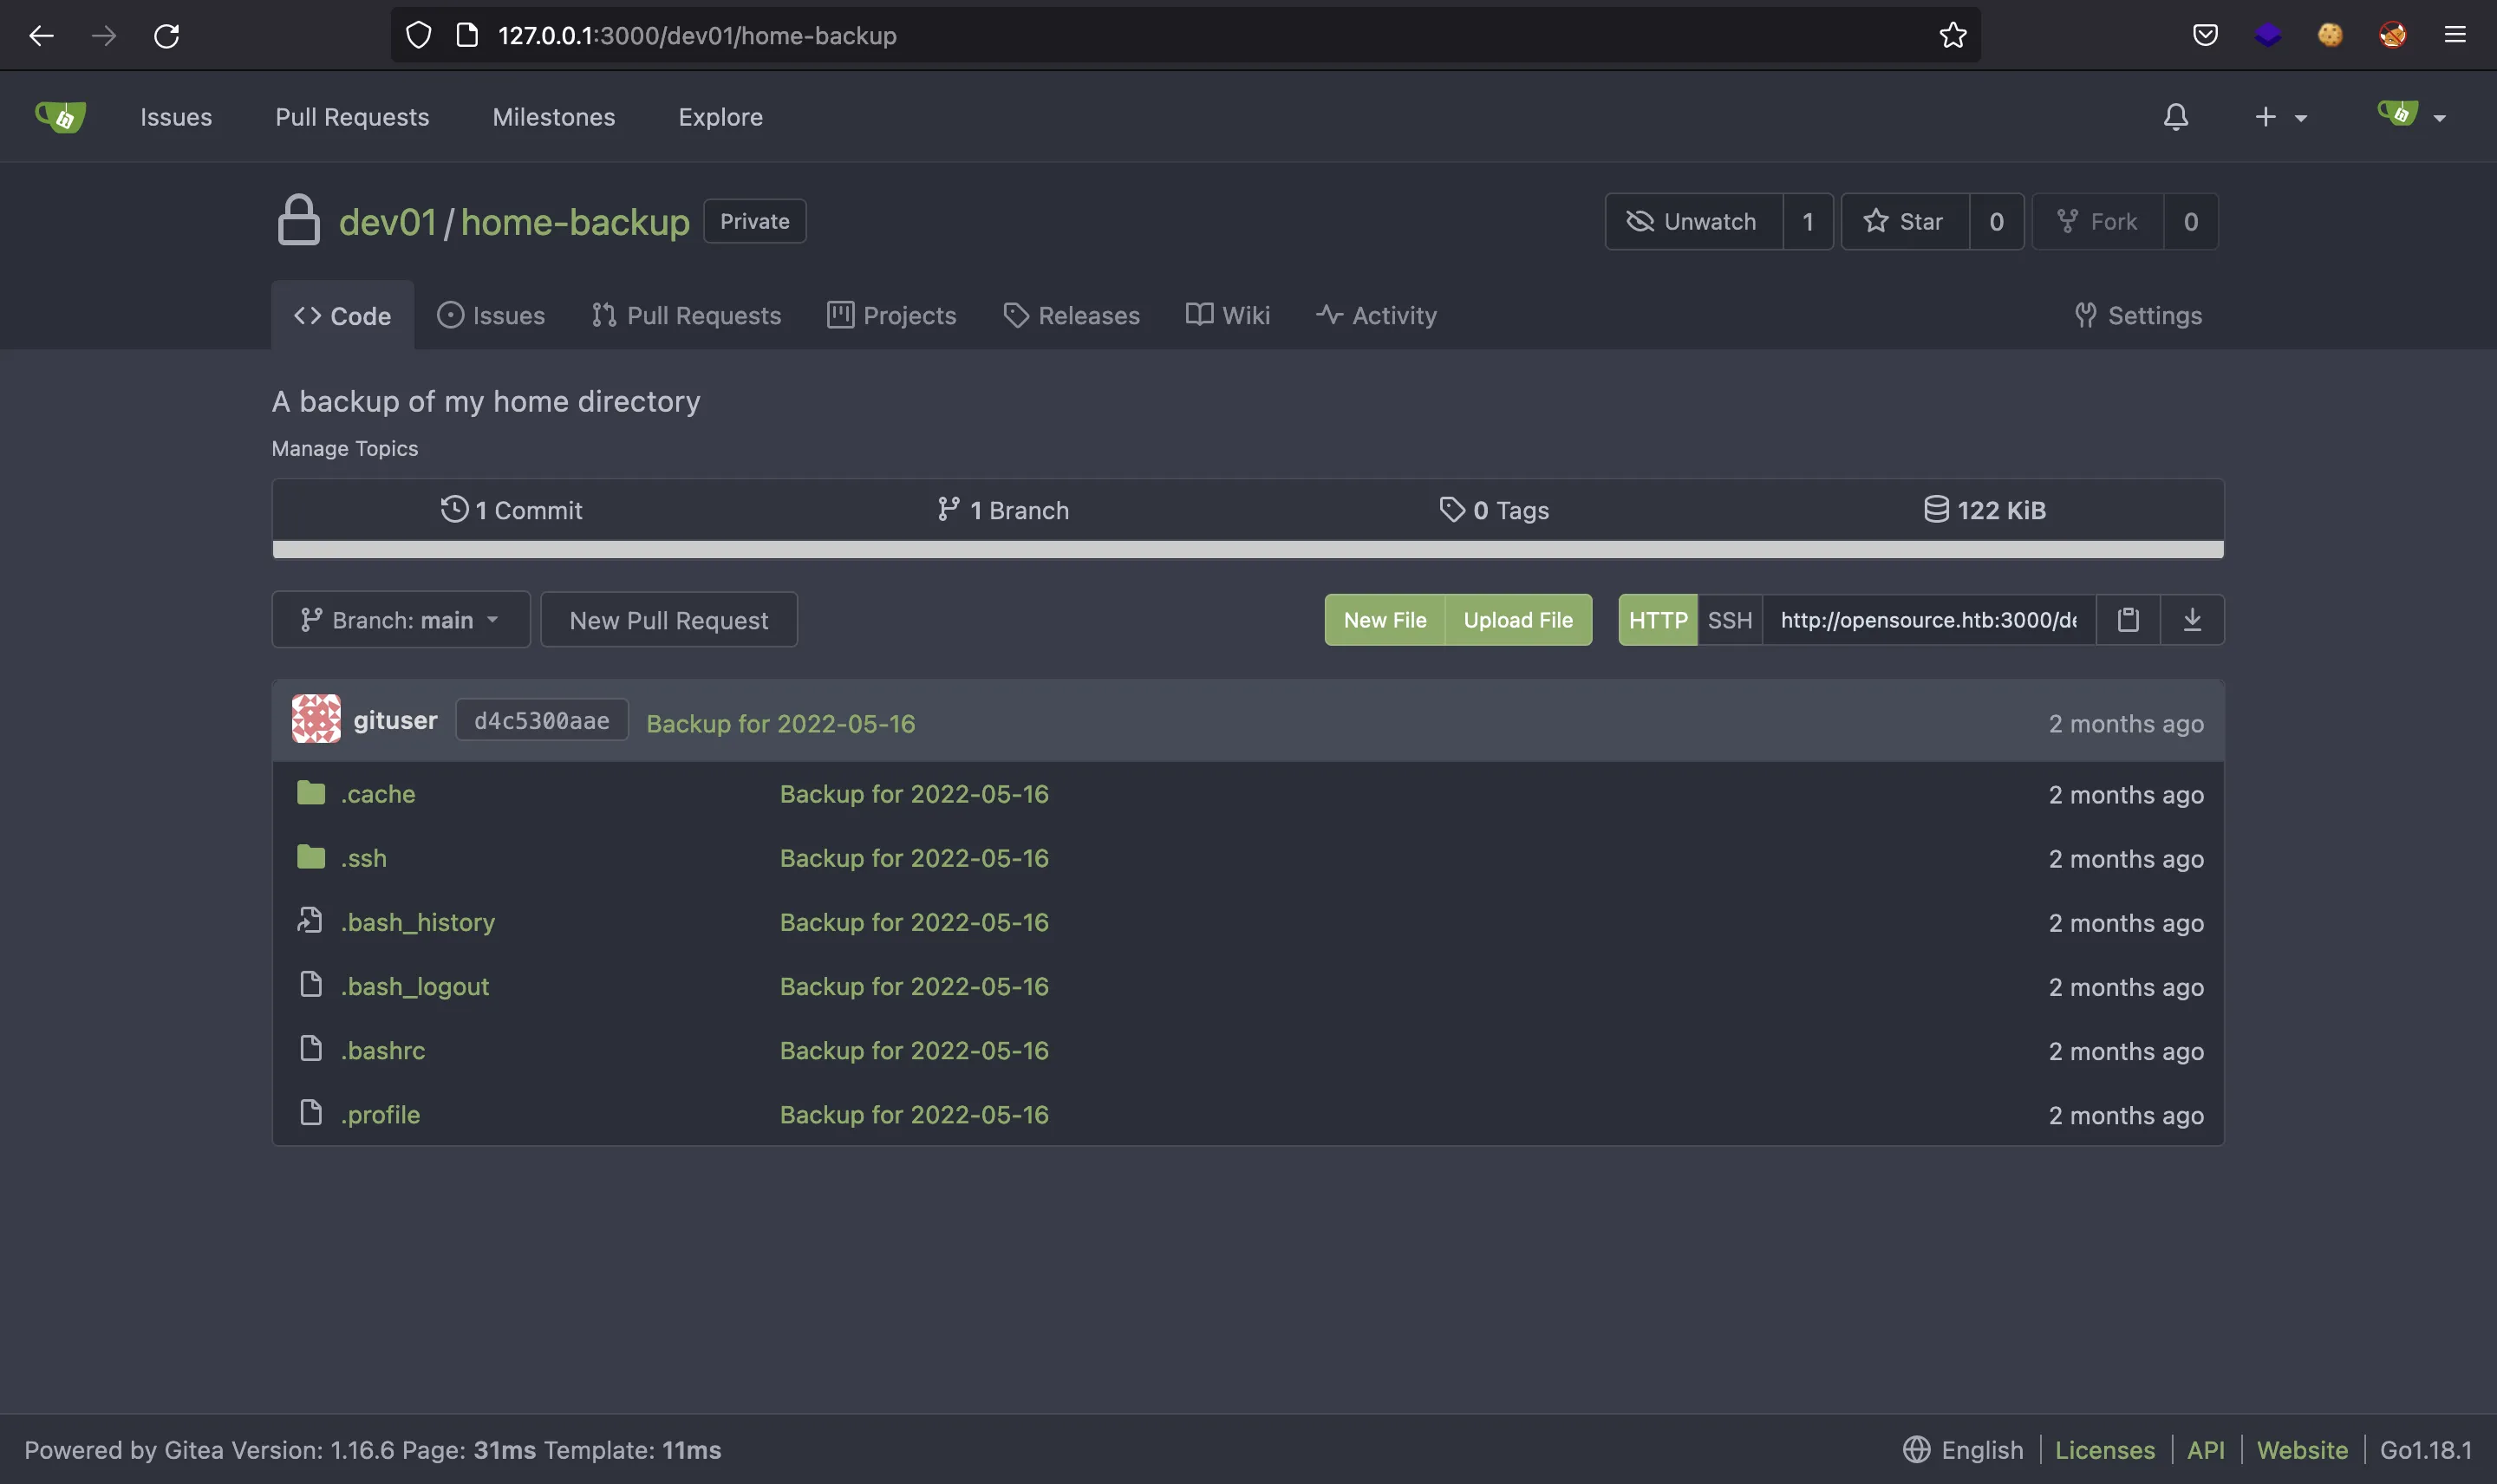Image resolution: width=2497 pixels, height=1484 pixels.
Task: Open the plus create-new dropdown
Action: tap(2280, 117)
